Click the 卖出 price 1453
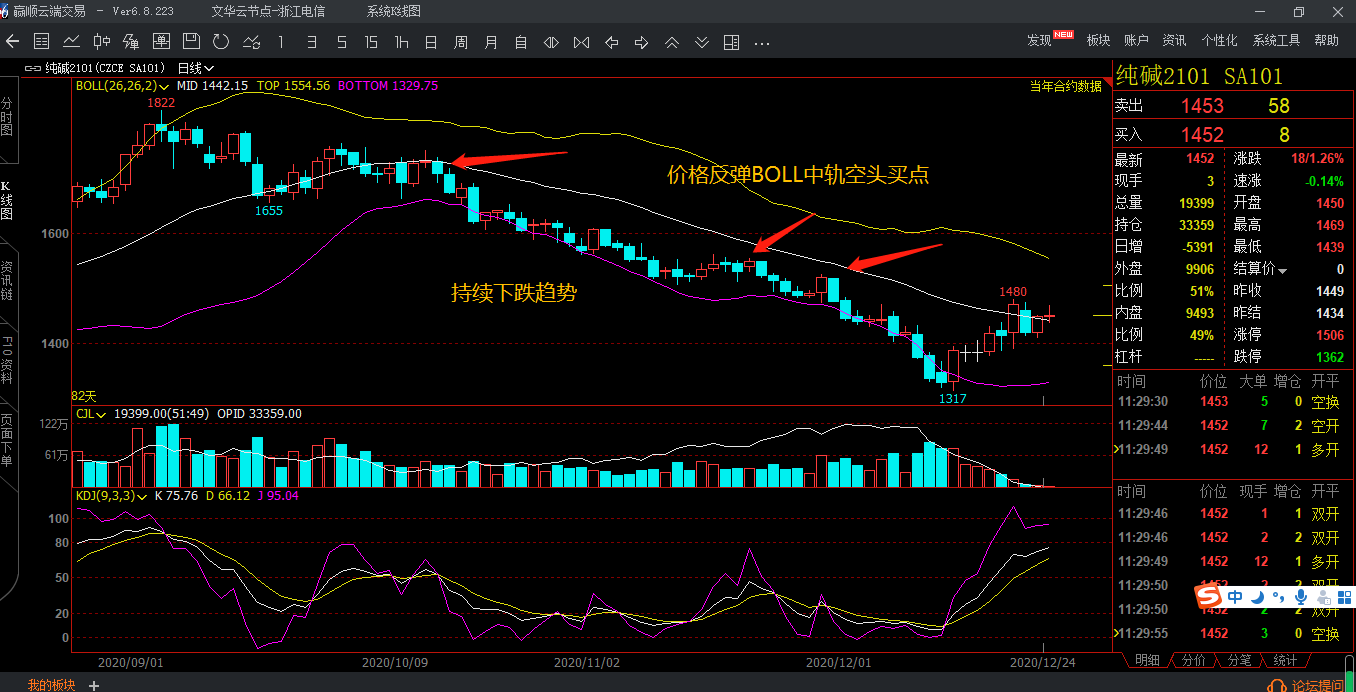This screenshot has height=692, width=1356. click(x=1202, y=106)
